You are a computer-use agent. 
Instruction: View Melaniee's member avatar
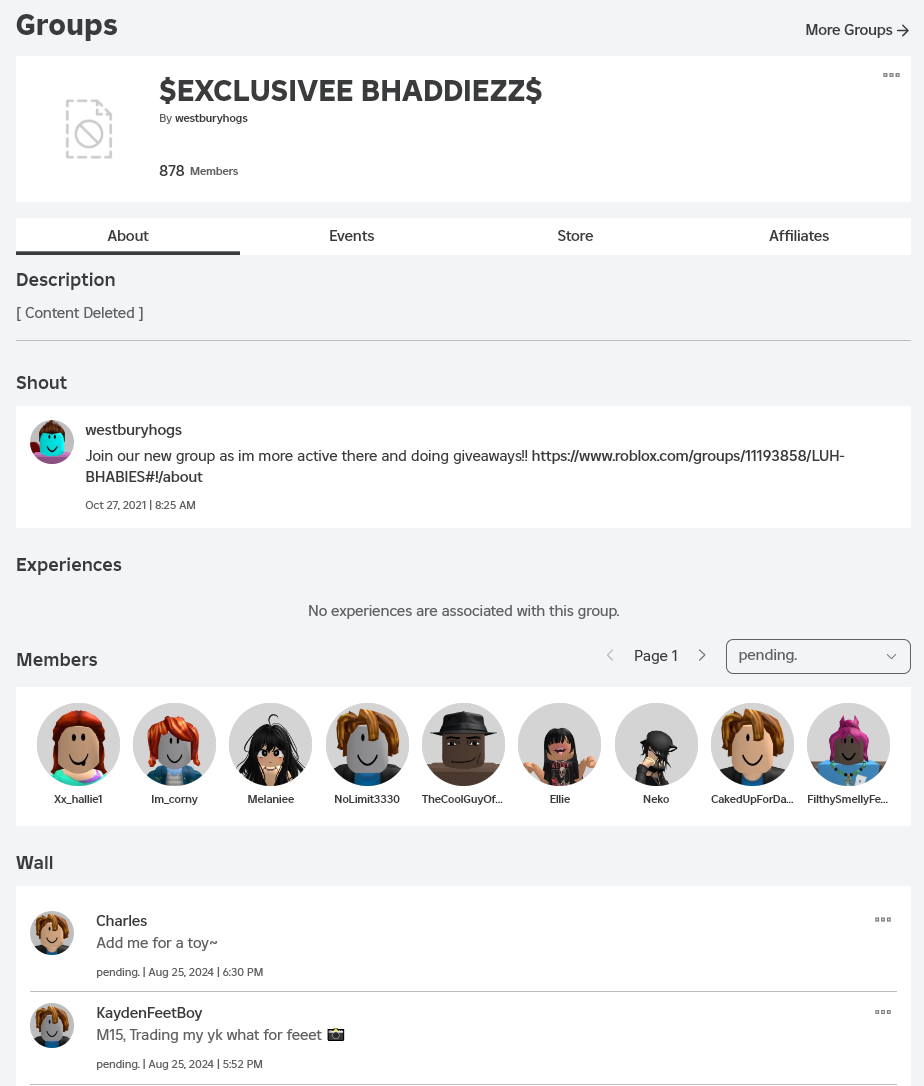pos(270,744)
